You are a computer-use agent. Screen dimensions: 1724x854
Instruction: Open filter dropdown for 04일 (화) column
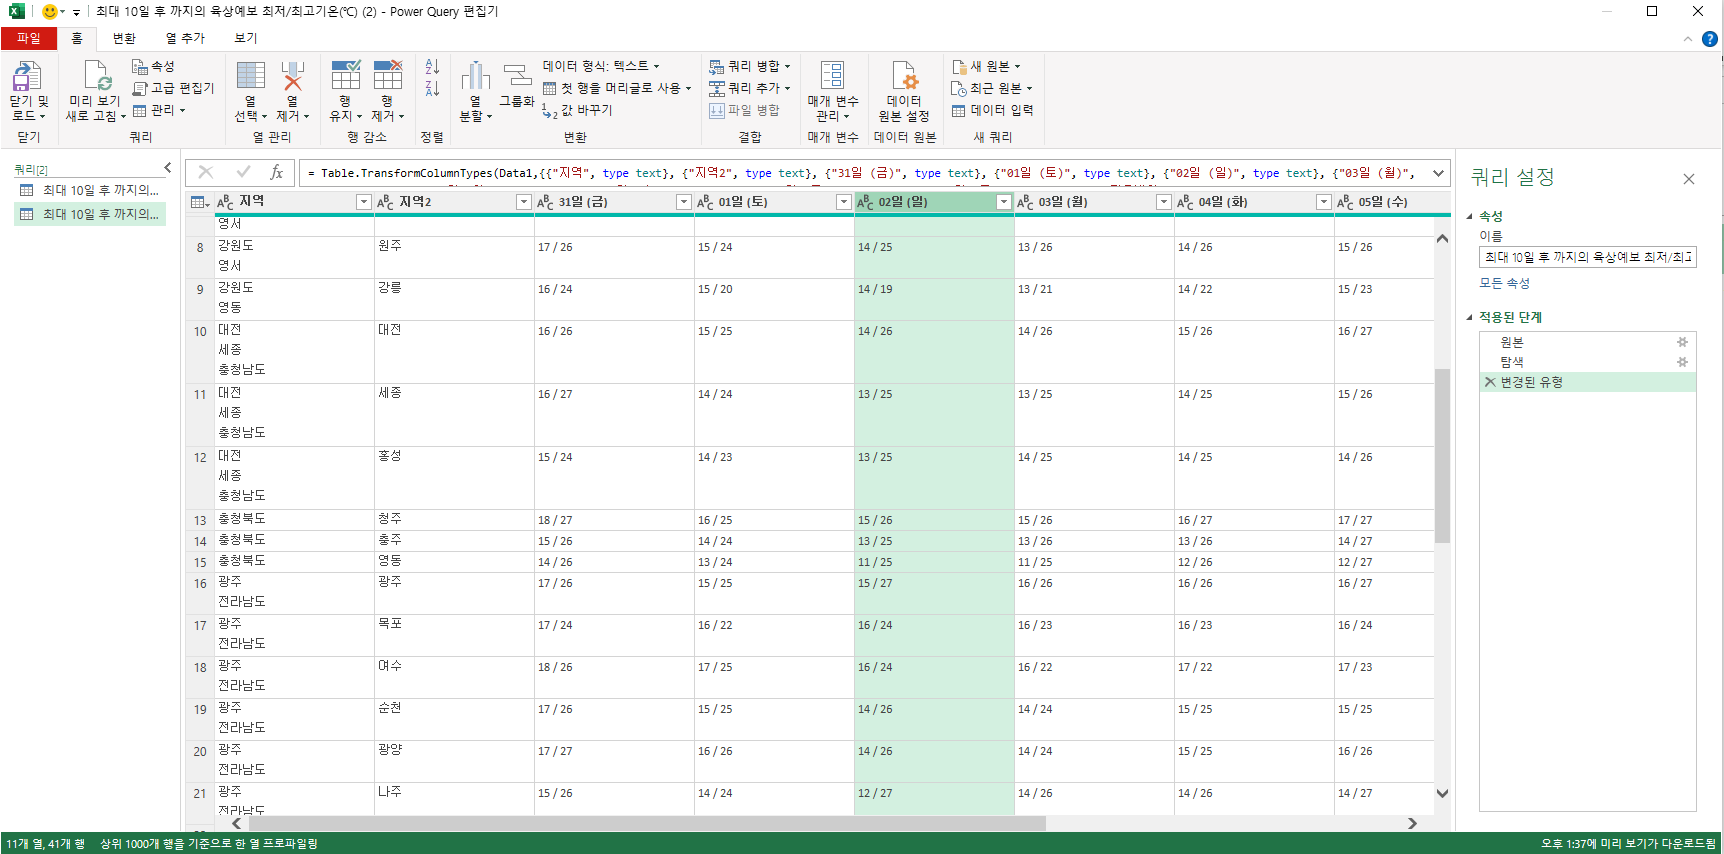(x=1324, y=202)
